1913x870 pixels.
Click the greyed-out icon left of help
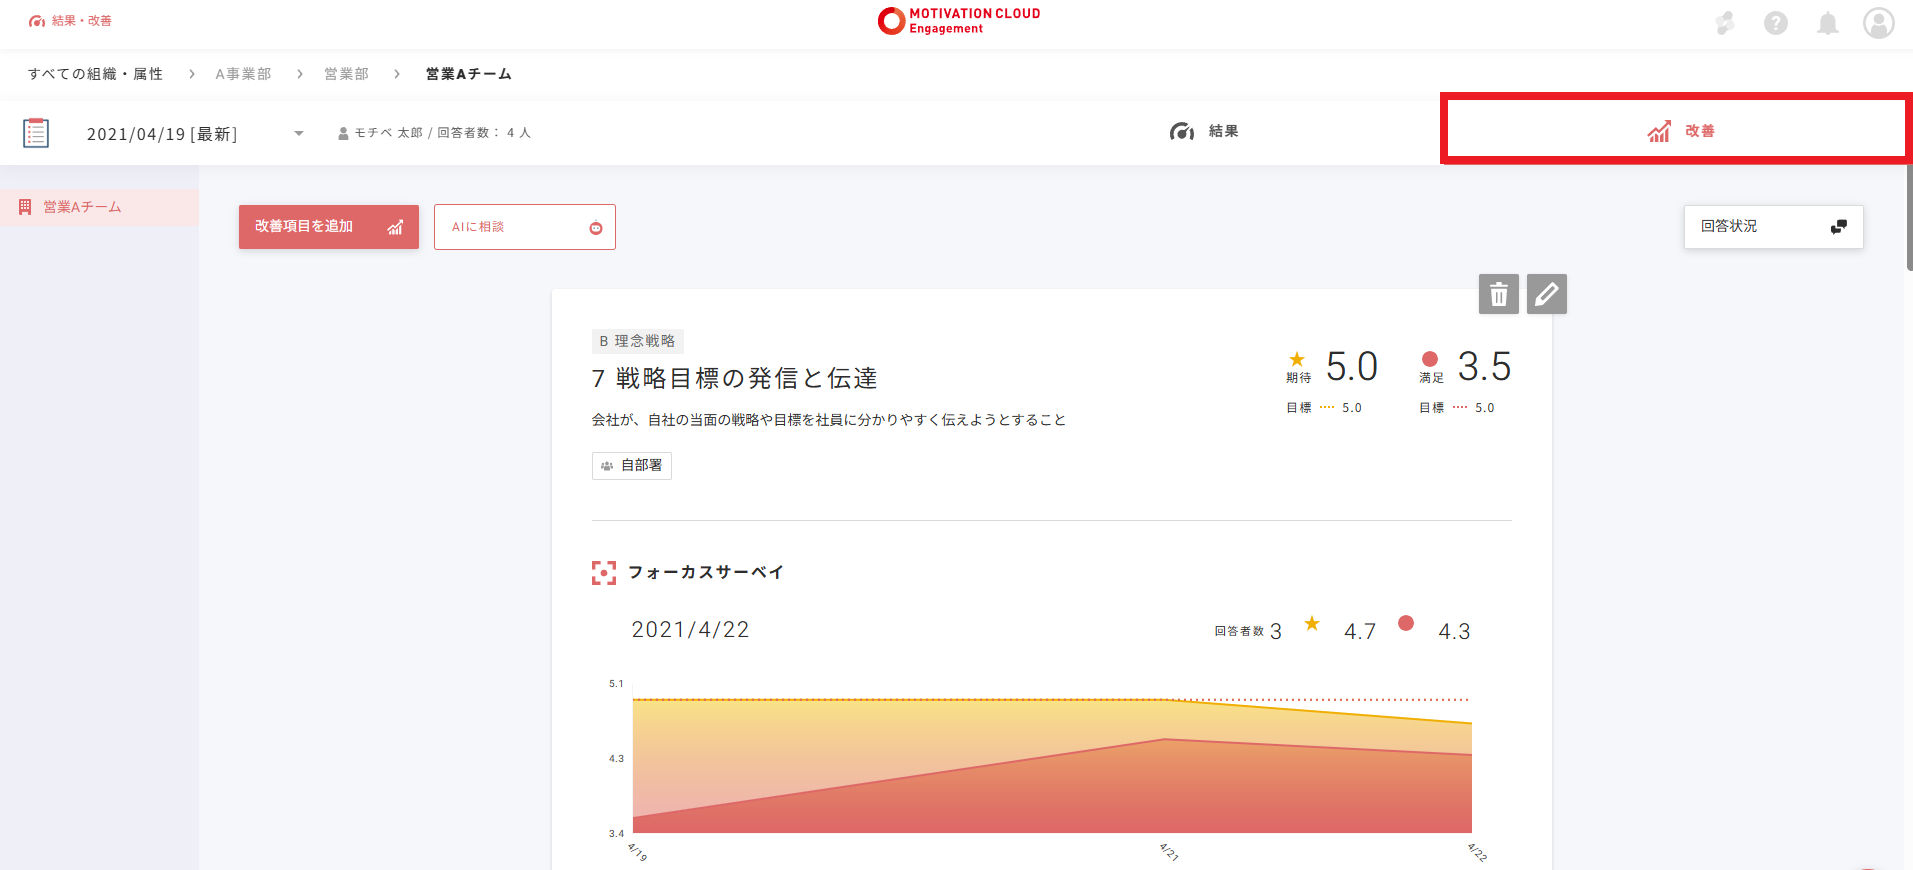(1724, 23)
